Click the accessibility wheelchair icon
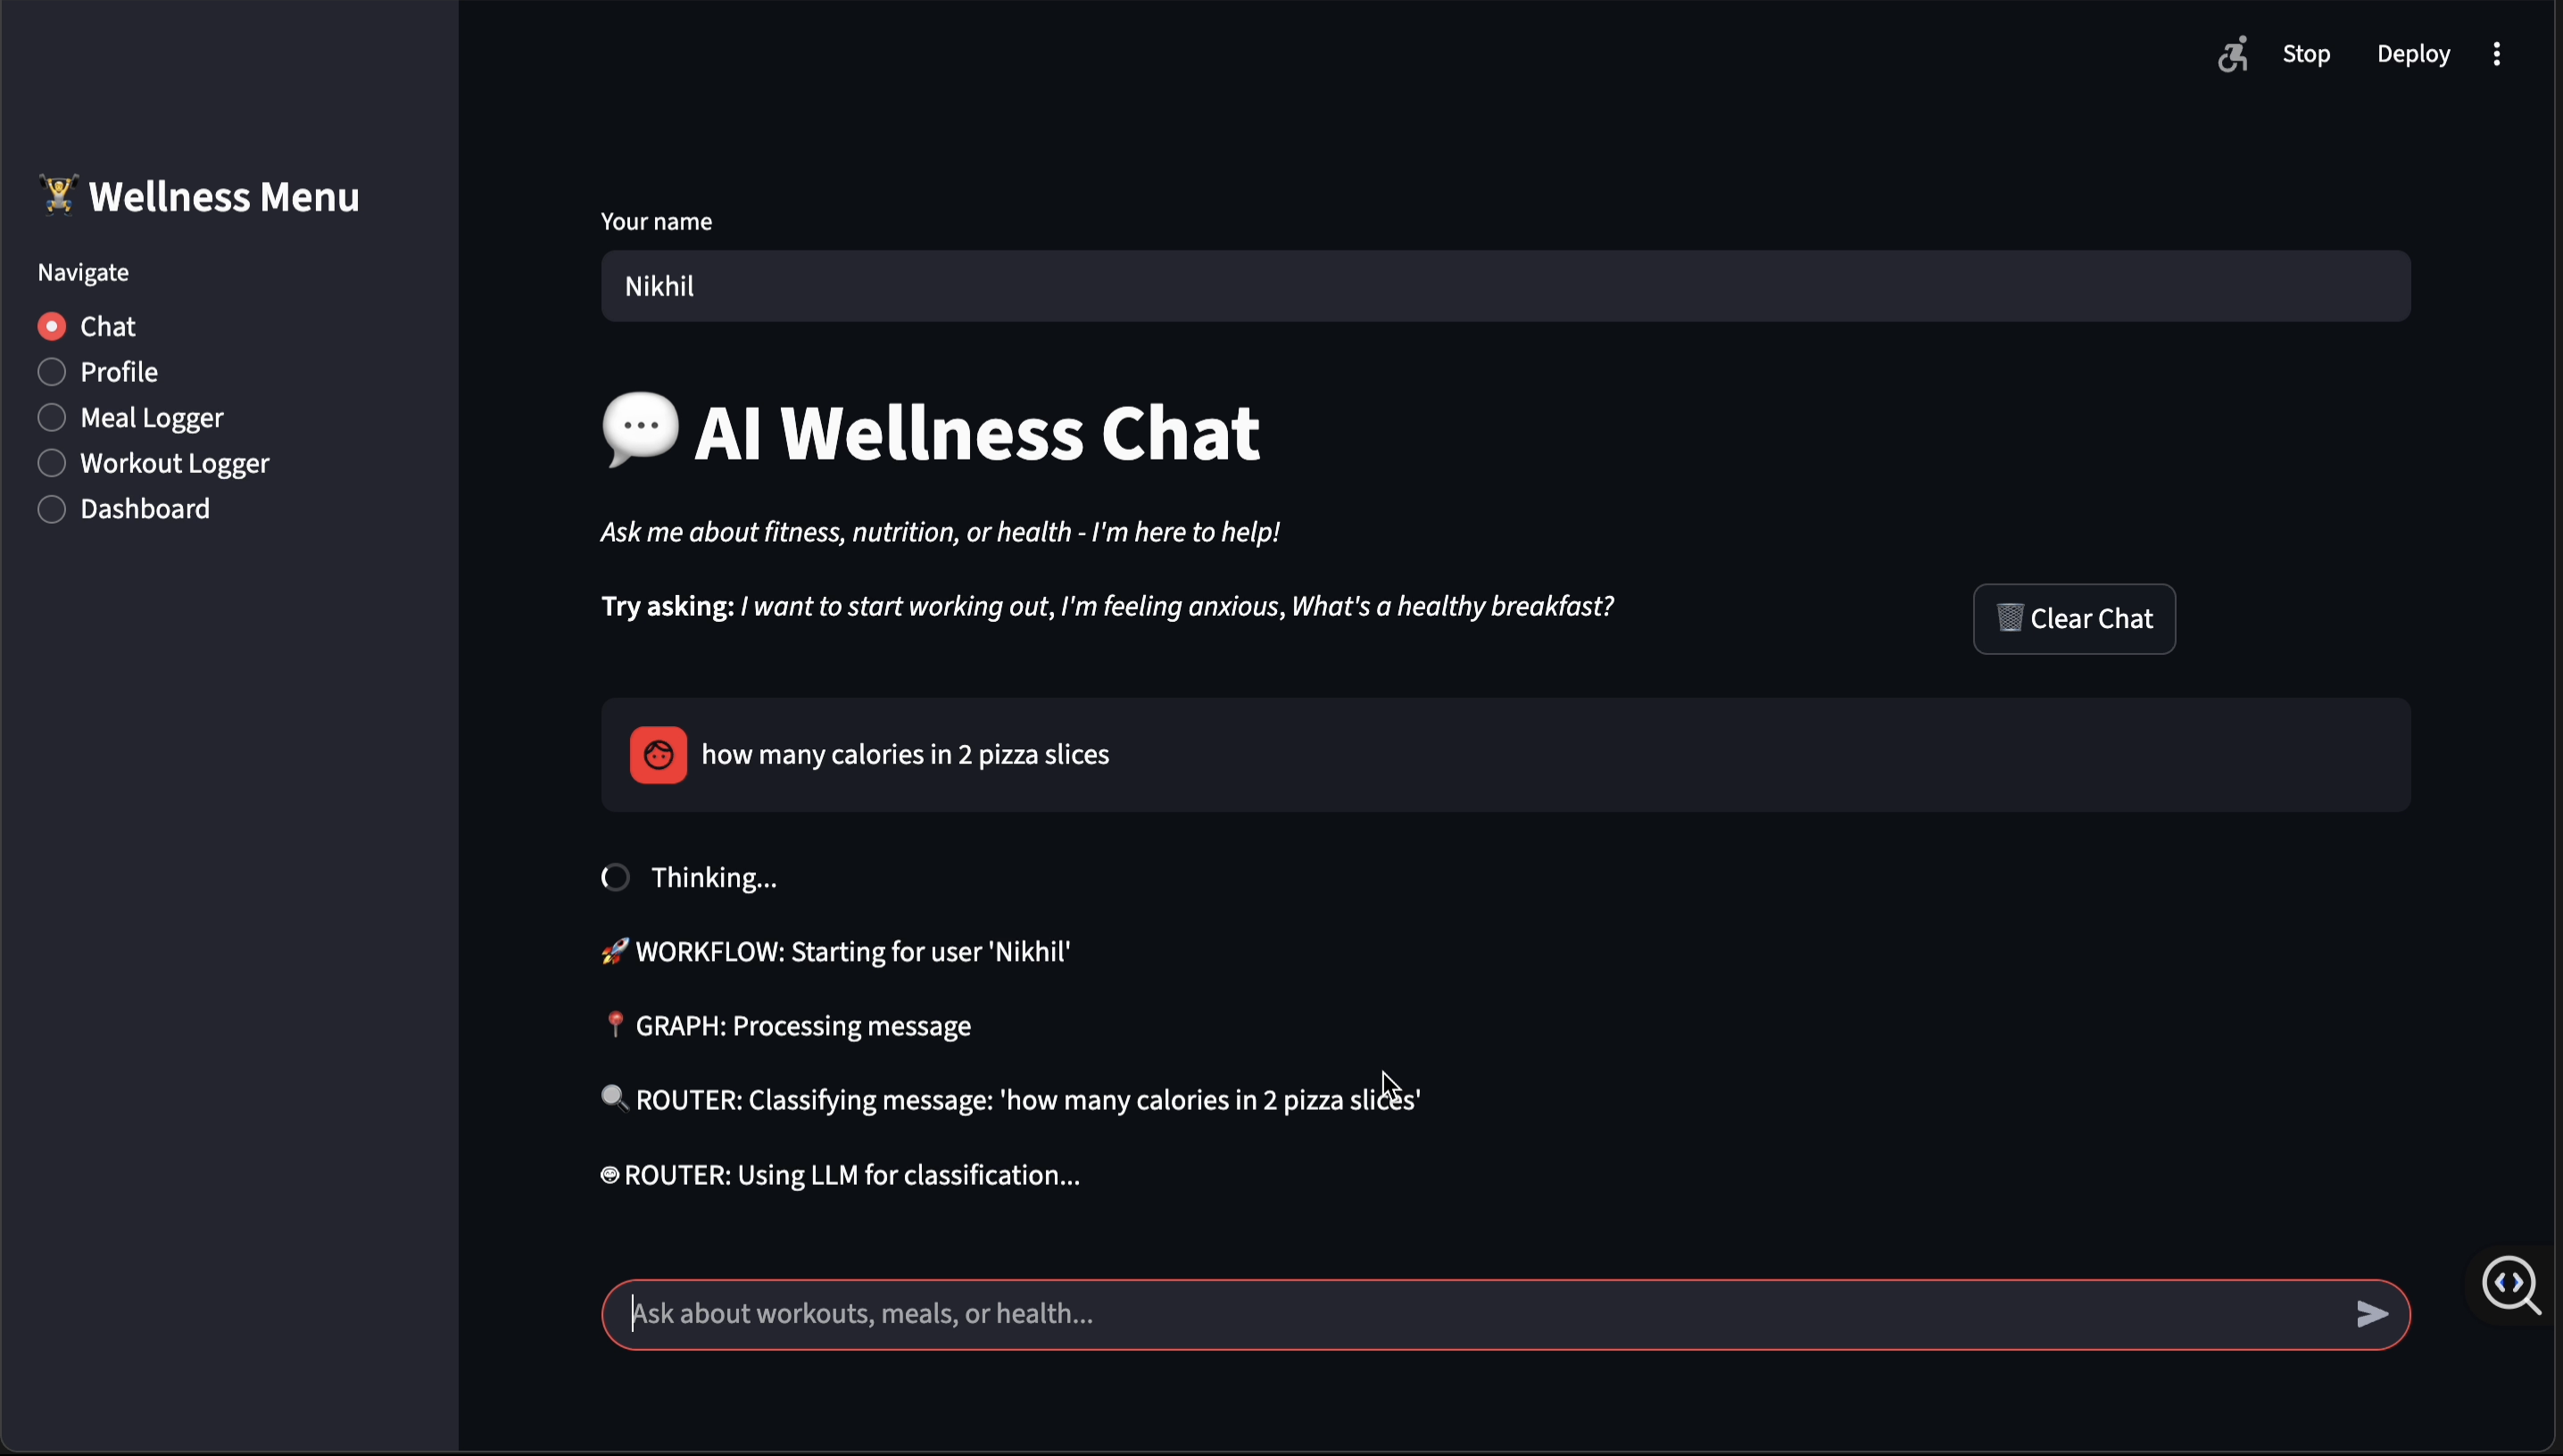 coord(2233,54)
